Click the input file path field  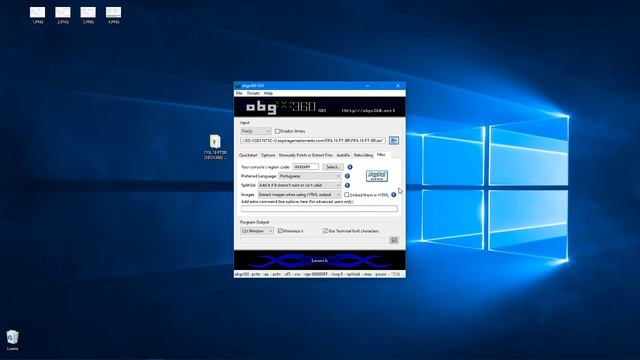[313, 140]
